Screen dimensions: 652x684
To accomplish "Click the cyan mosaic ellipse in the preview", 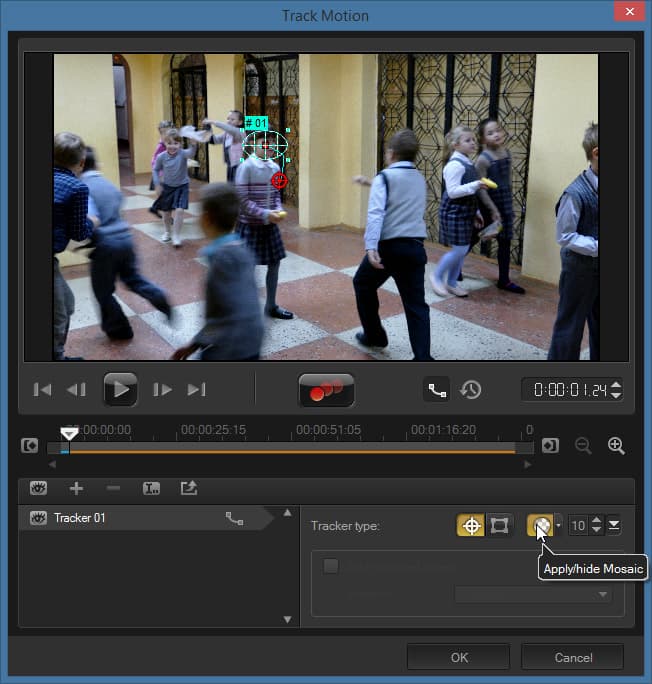I will pyautogui.click(x=265, y=145).
